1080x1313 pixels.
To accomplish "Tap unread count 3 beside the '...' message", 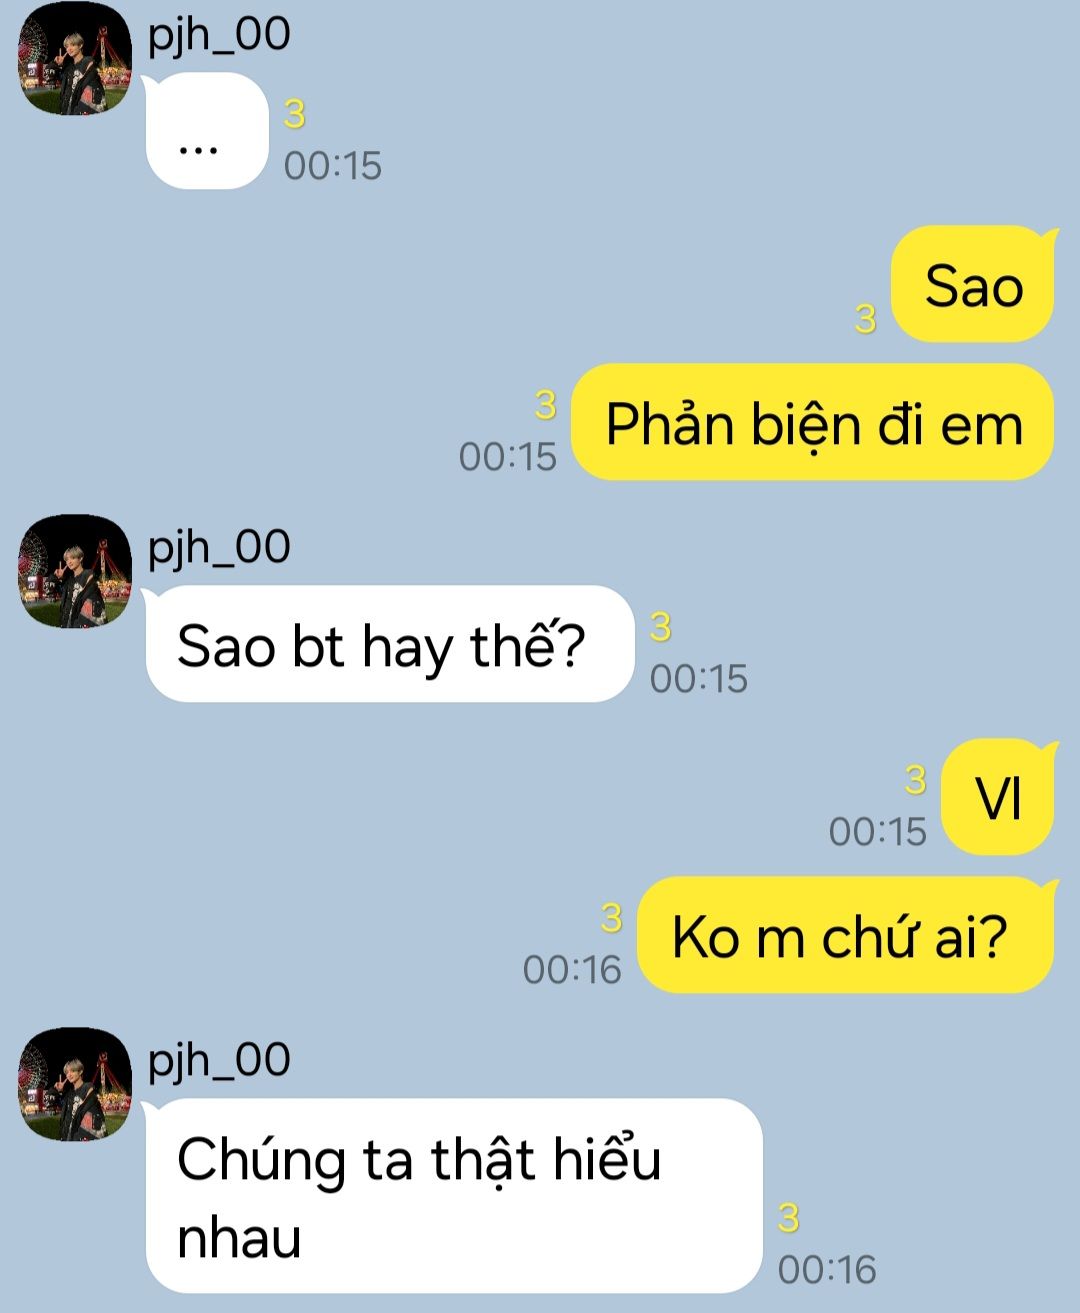I will [x=294, y=115].
